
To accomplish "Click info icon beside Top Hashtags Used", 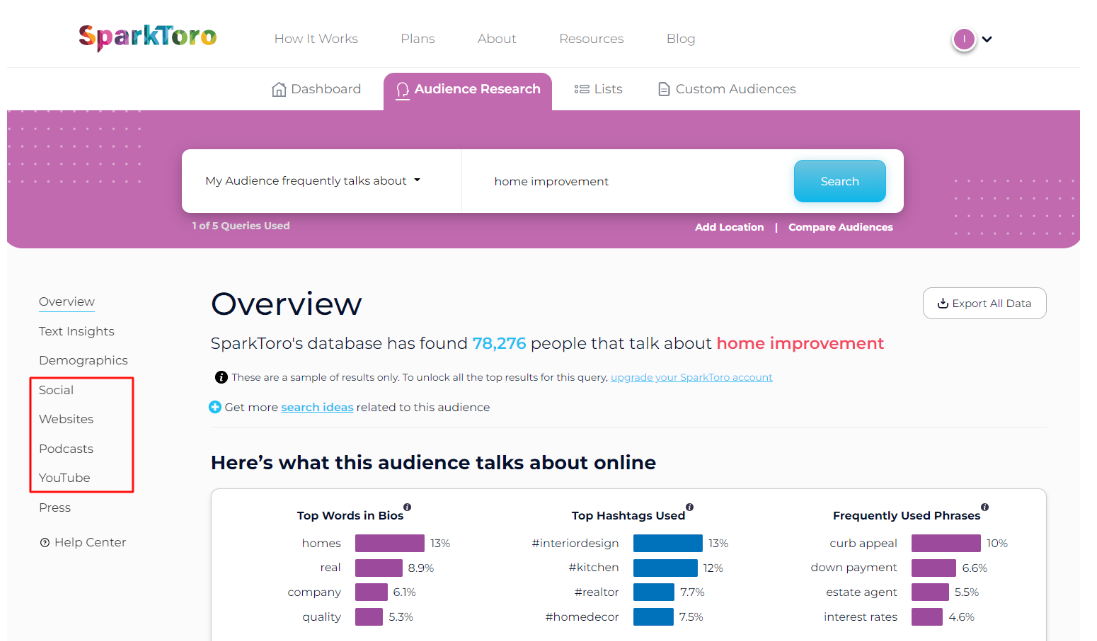I will [690, 507].
